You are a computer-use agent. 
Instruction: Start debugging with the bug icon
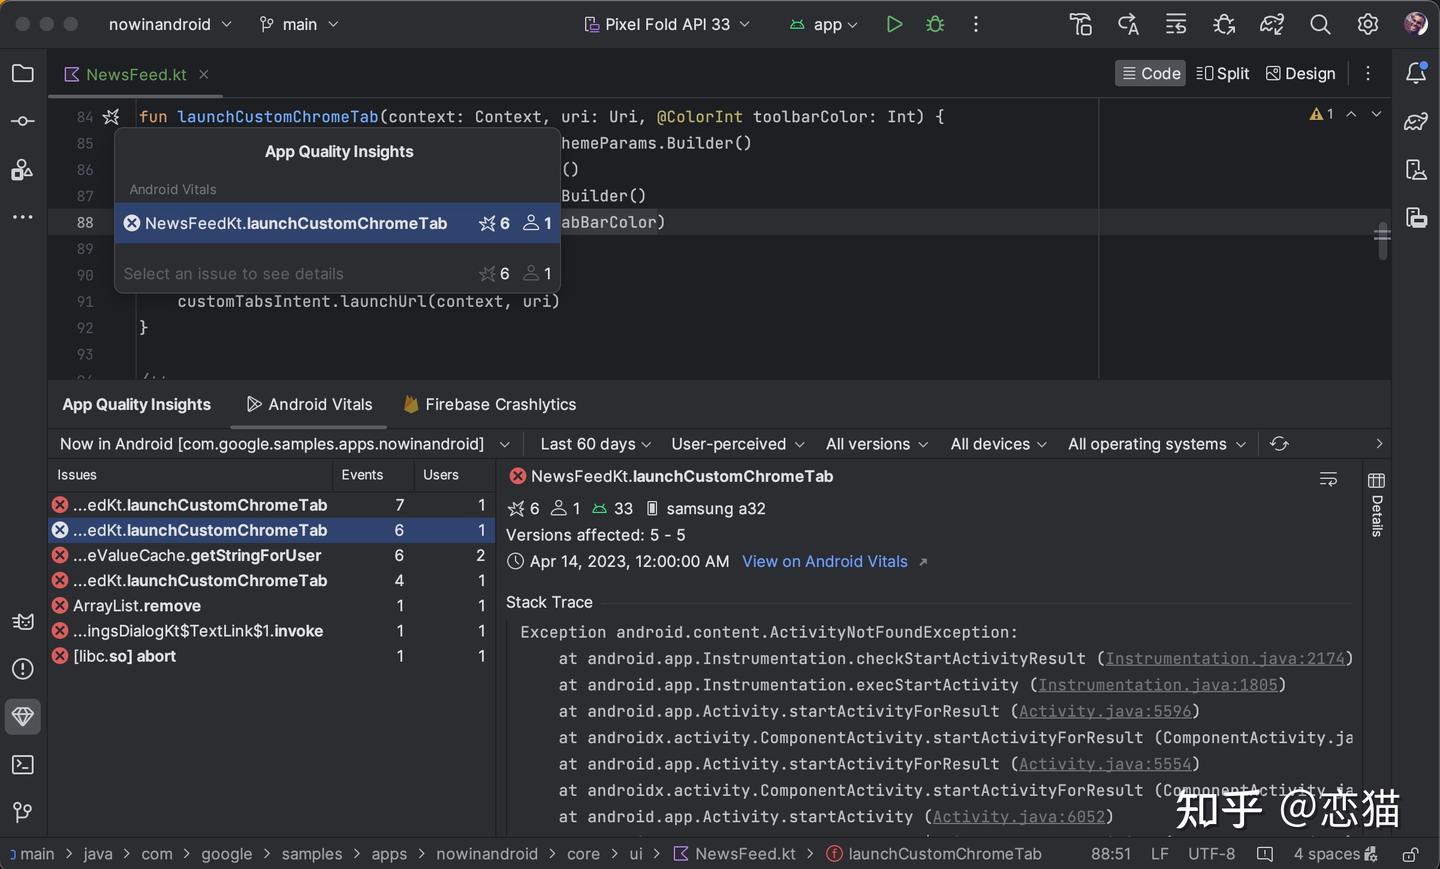(x=935, y=24)
